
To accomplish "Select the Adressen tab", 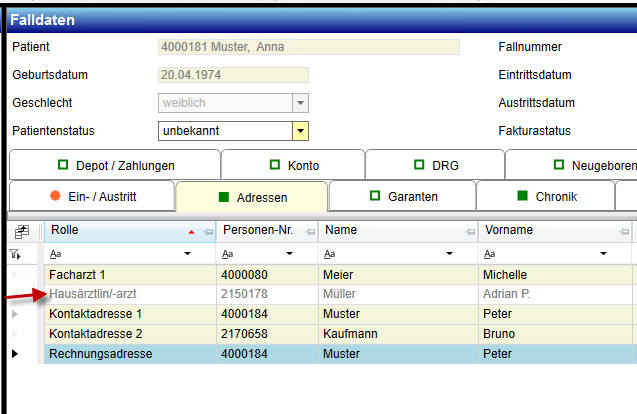I will (252, 197).
